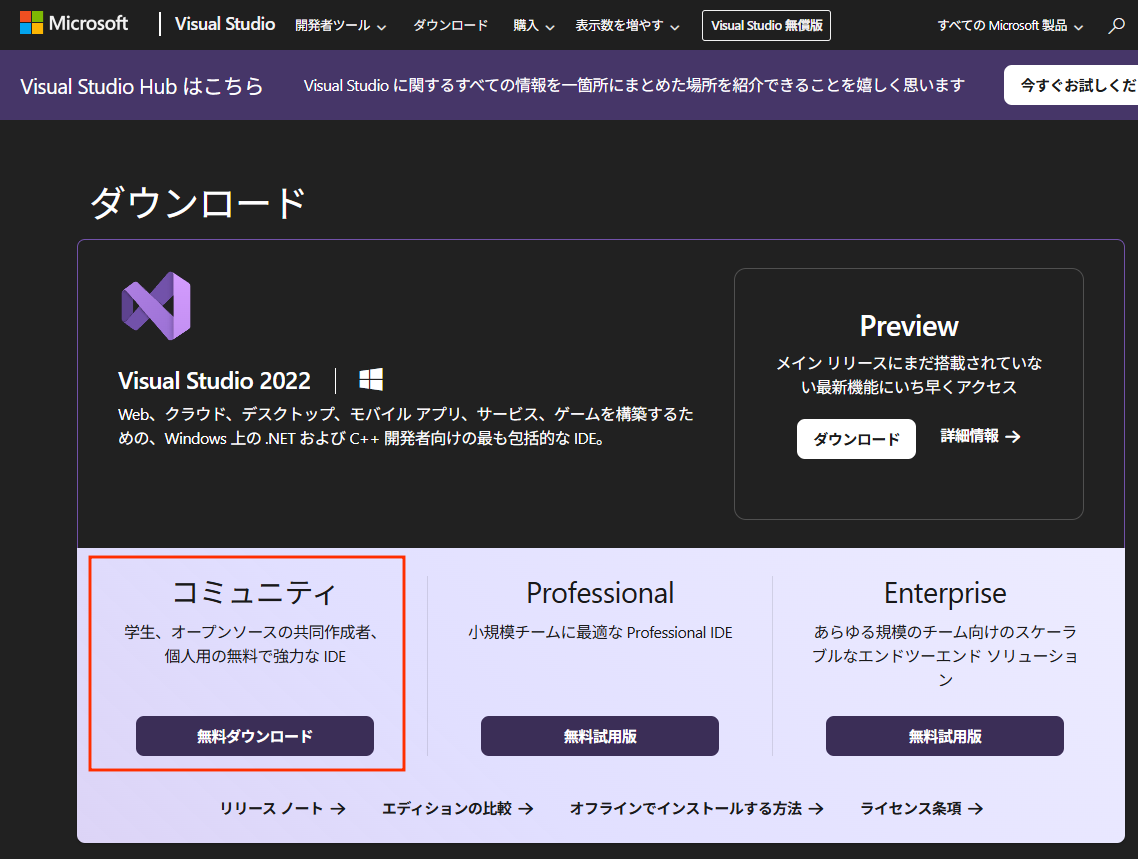Screen dimensions: 1138x859
Task: Click the Professional edition heading
Action: click(600, 593)
